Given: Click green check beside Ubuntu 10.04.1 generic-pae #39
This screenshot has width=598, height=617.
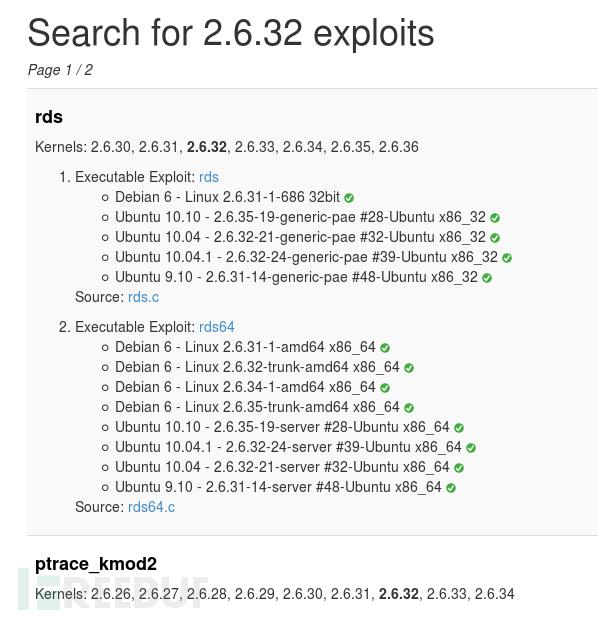Looking at the screenshot, I should 507,258.
